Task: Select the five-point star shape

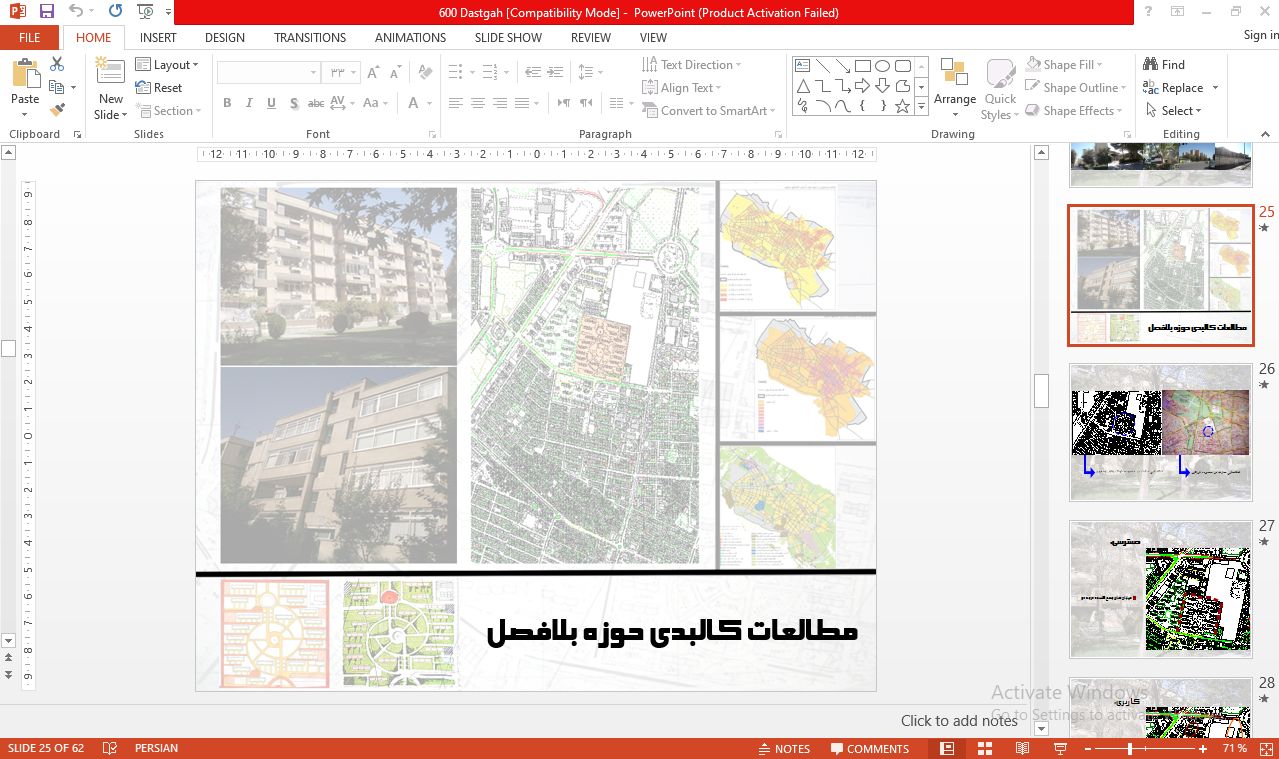Action: tap(902, 106)
